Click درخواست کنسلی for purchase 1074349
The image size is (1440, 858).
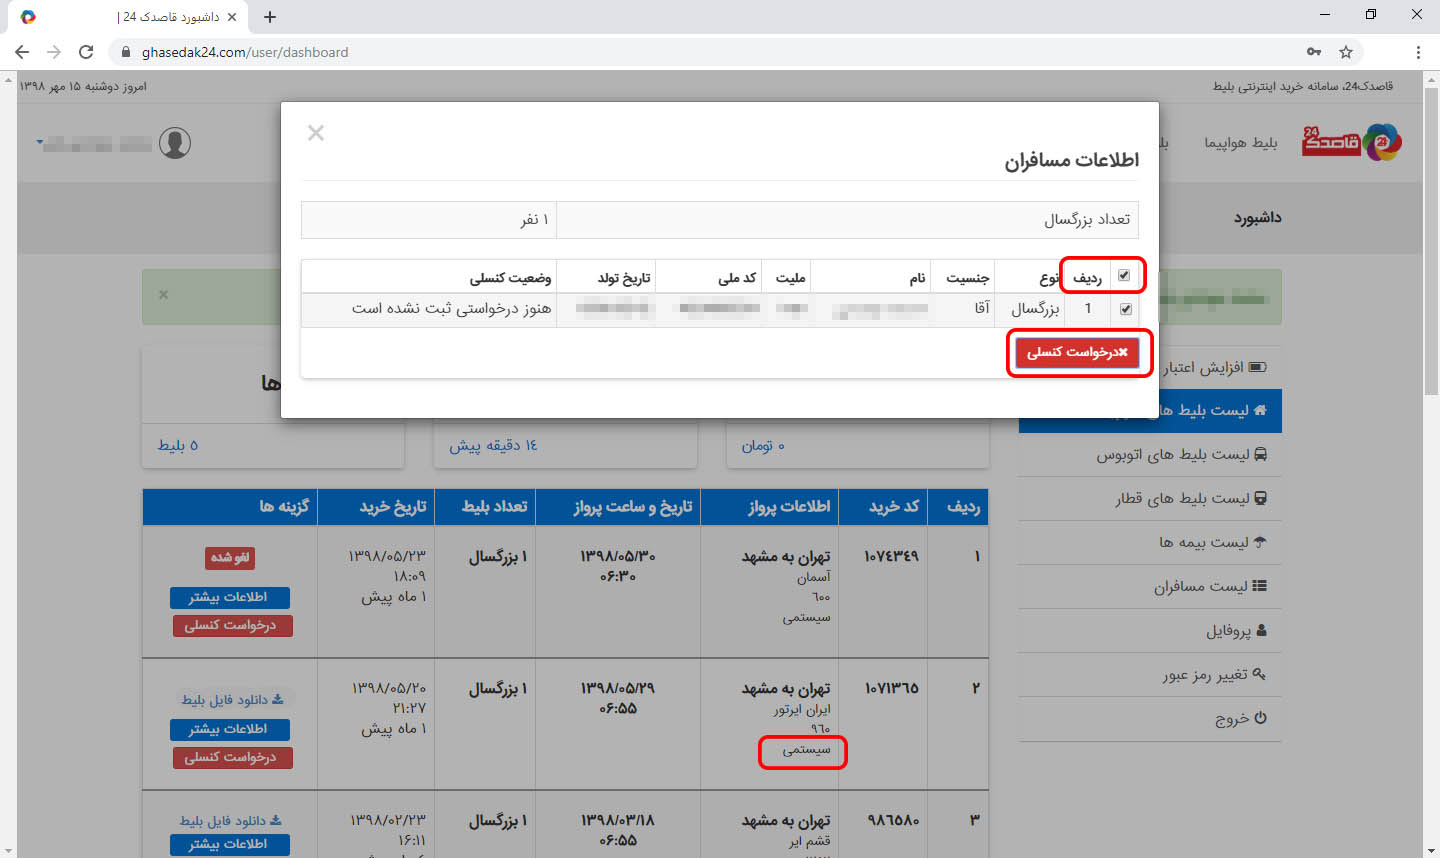(231, 626)
